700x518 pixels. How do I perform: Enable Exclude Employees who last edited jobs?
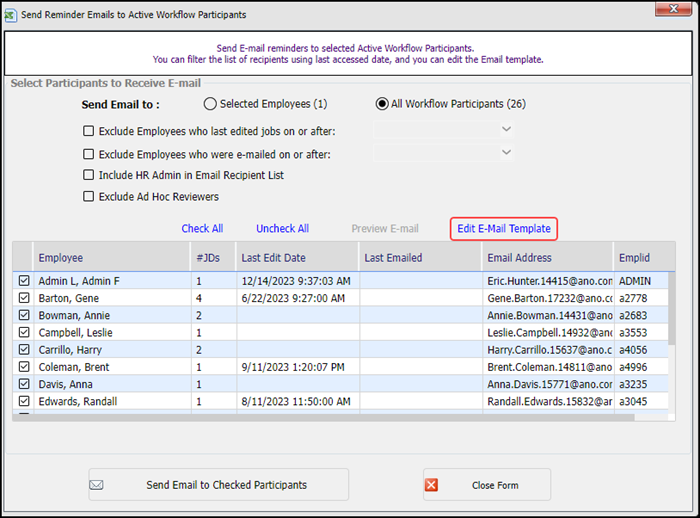click(x=89, y=131)
